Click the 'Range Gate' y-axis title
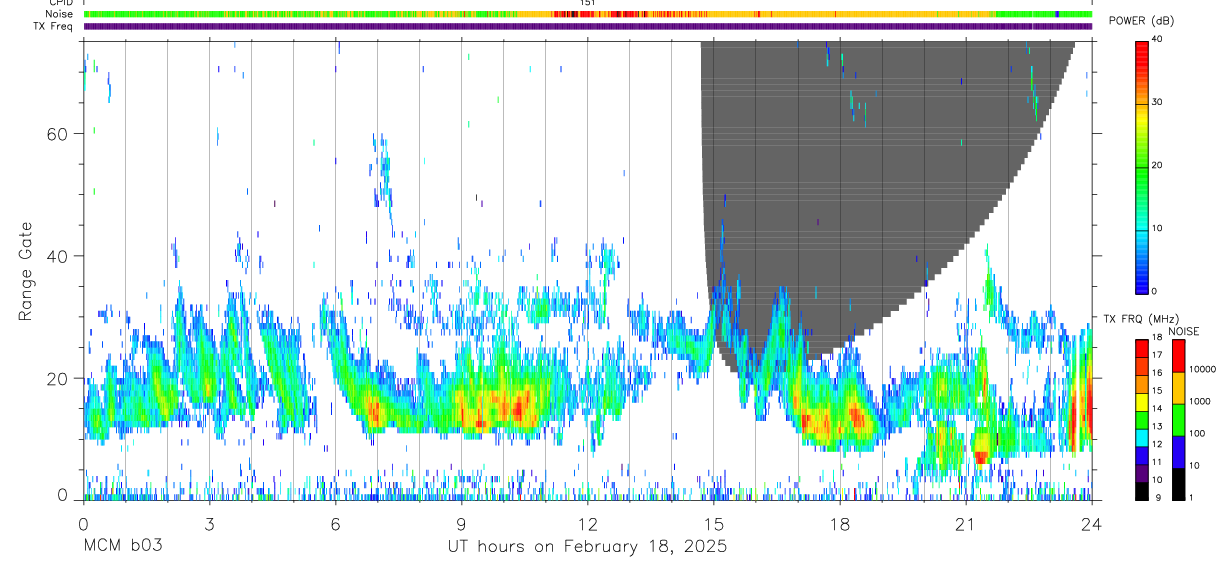 pos(27,273)
